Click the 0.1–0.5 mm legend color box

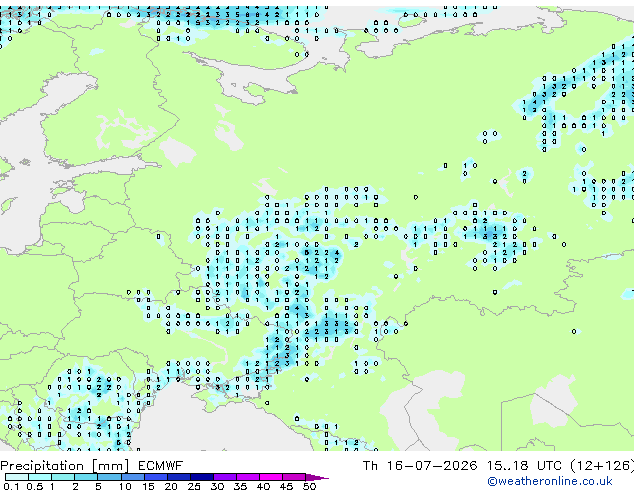(17, 477)
